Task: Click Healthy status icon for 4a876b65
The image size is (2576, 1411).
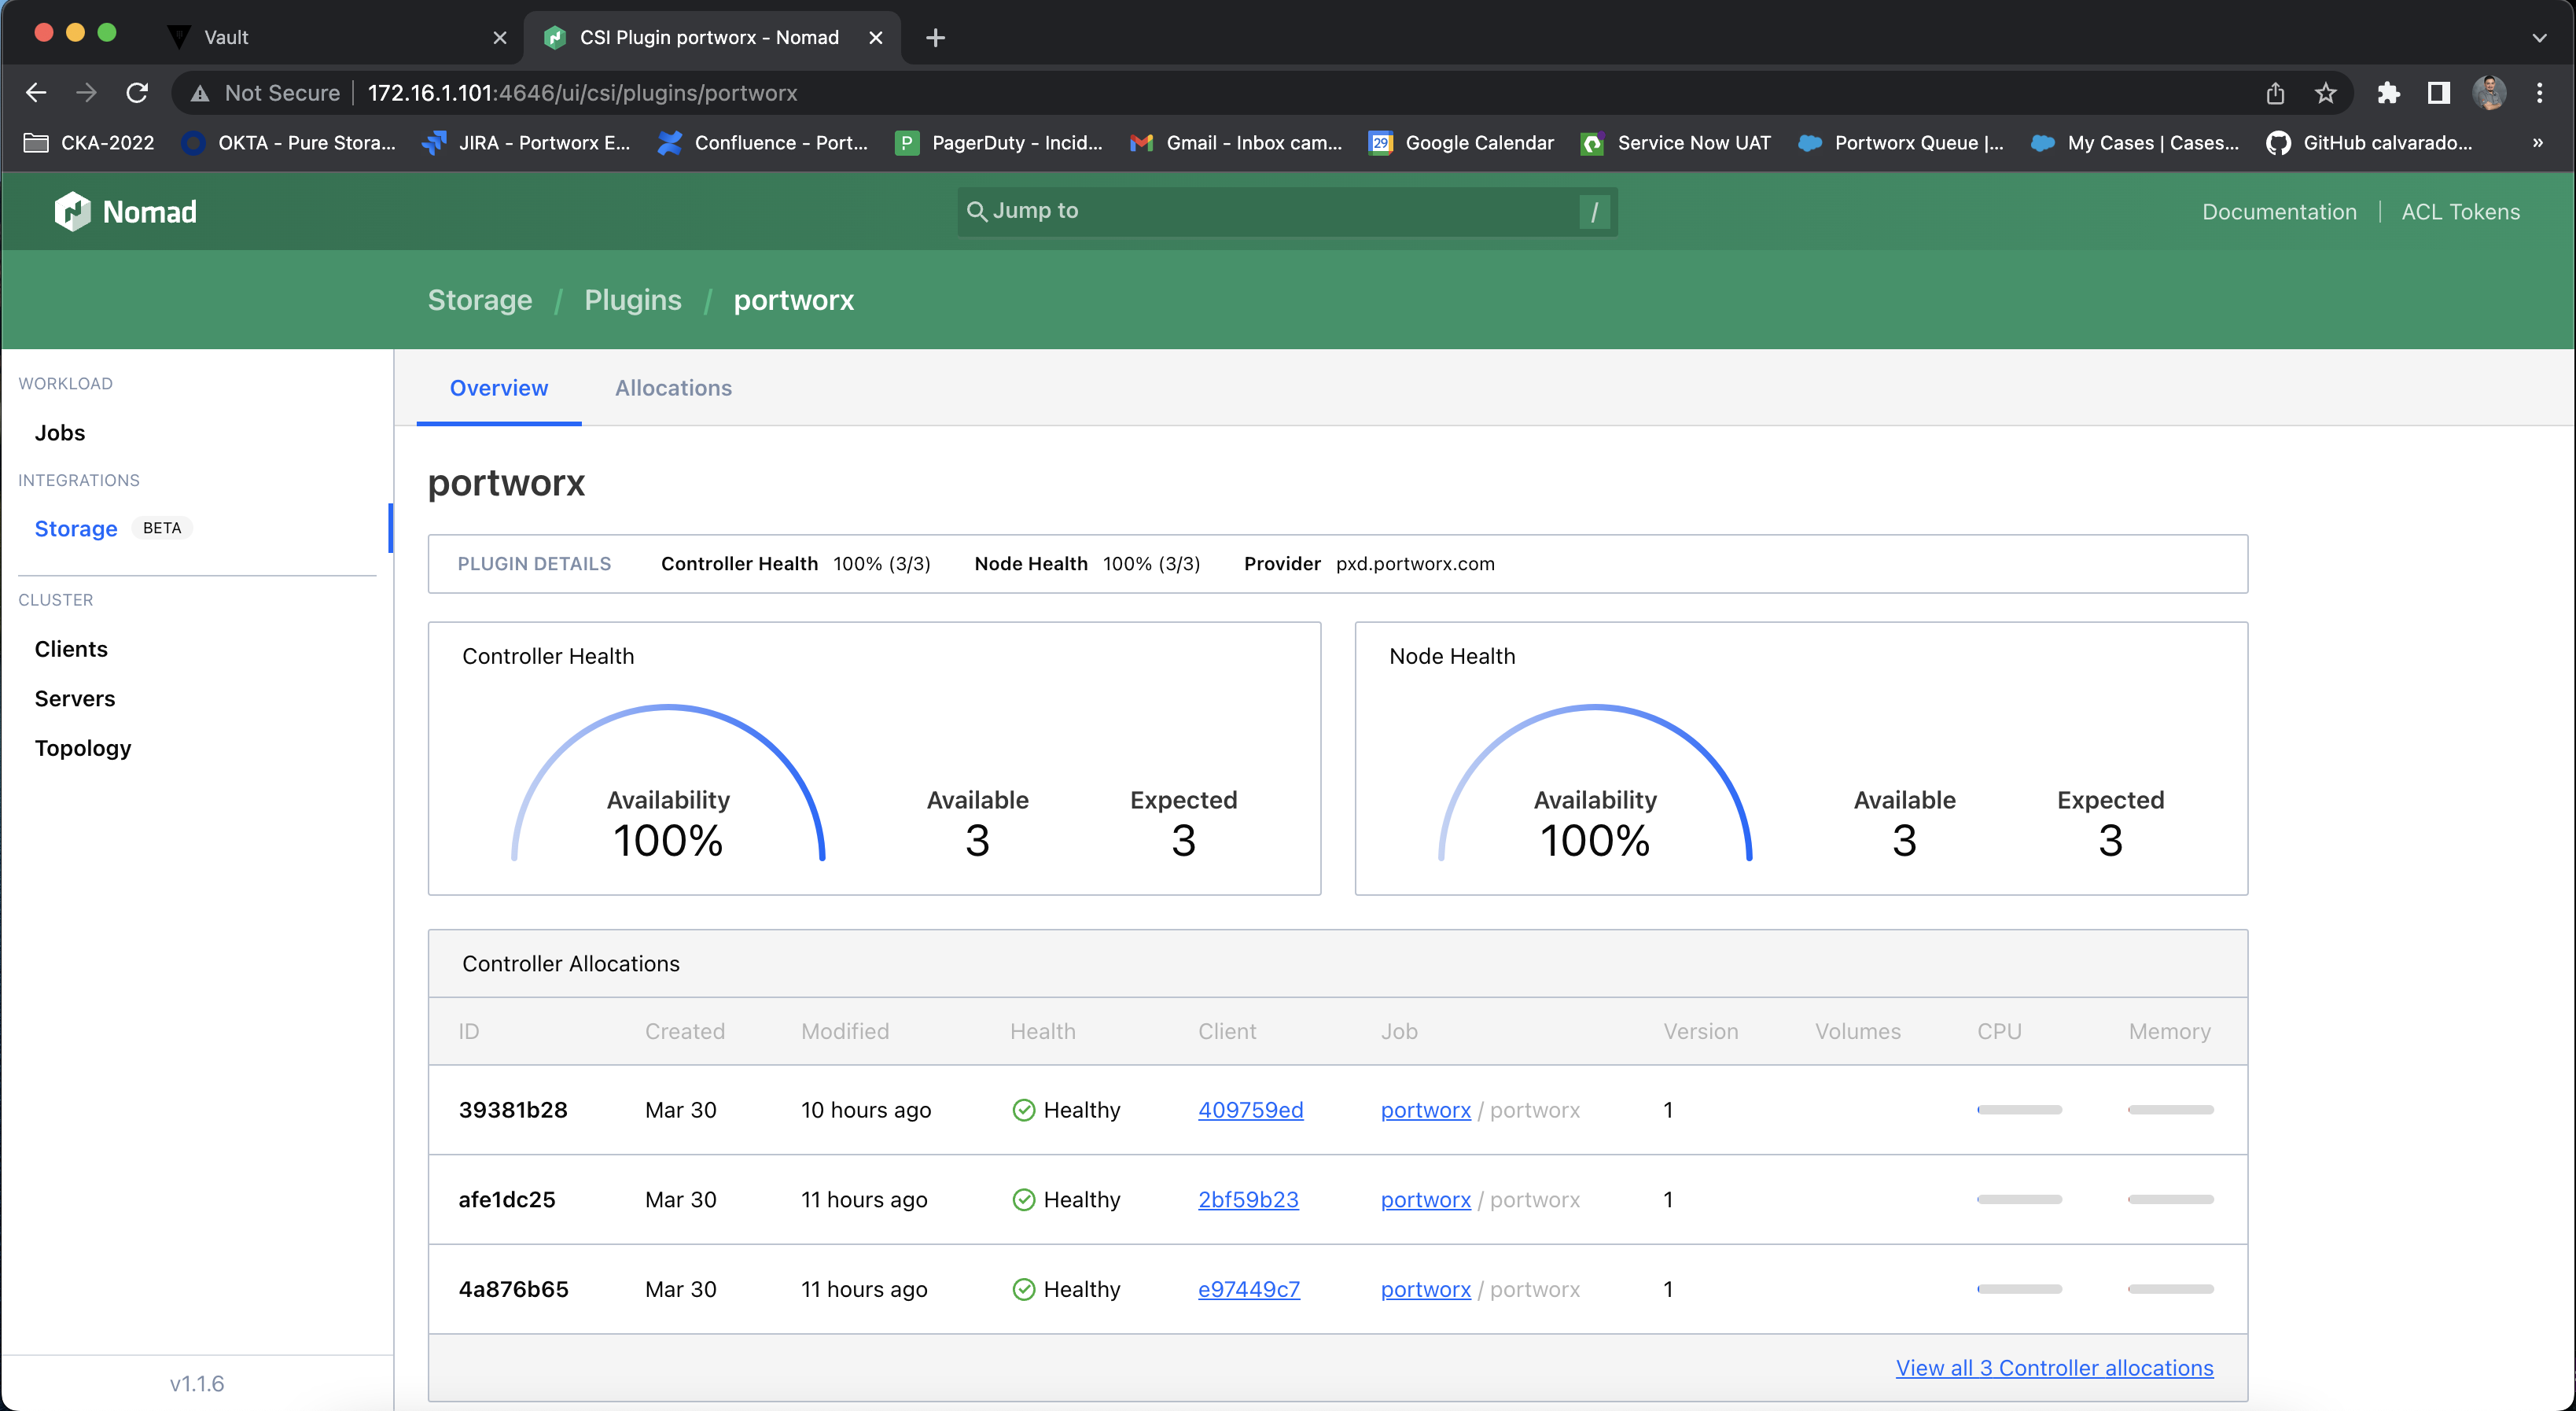Action: 1024,1290
